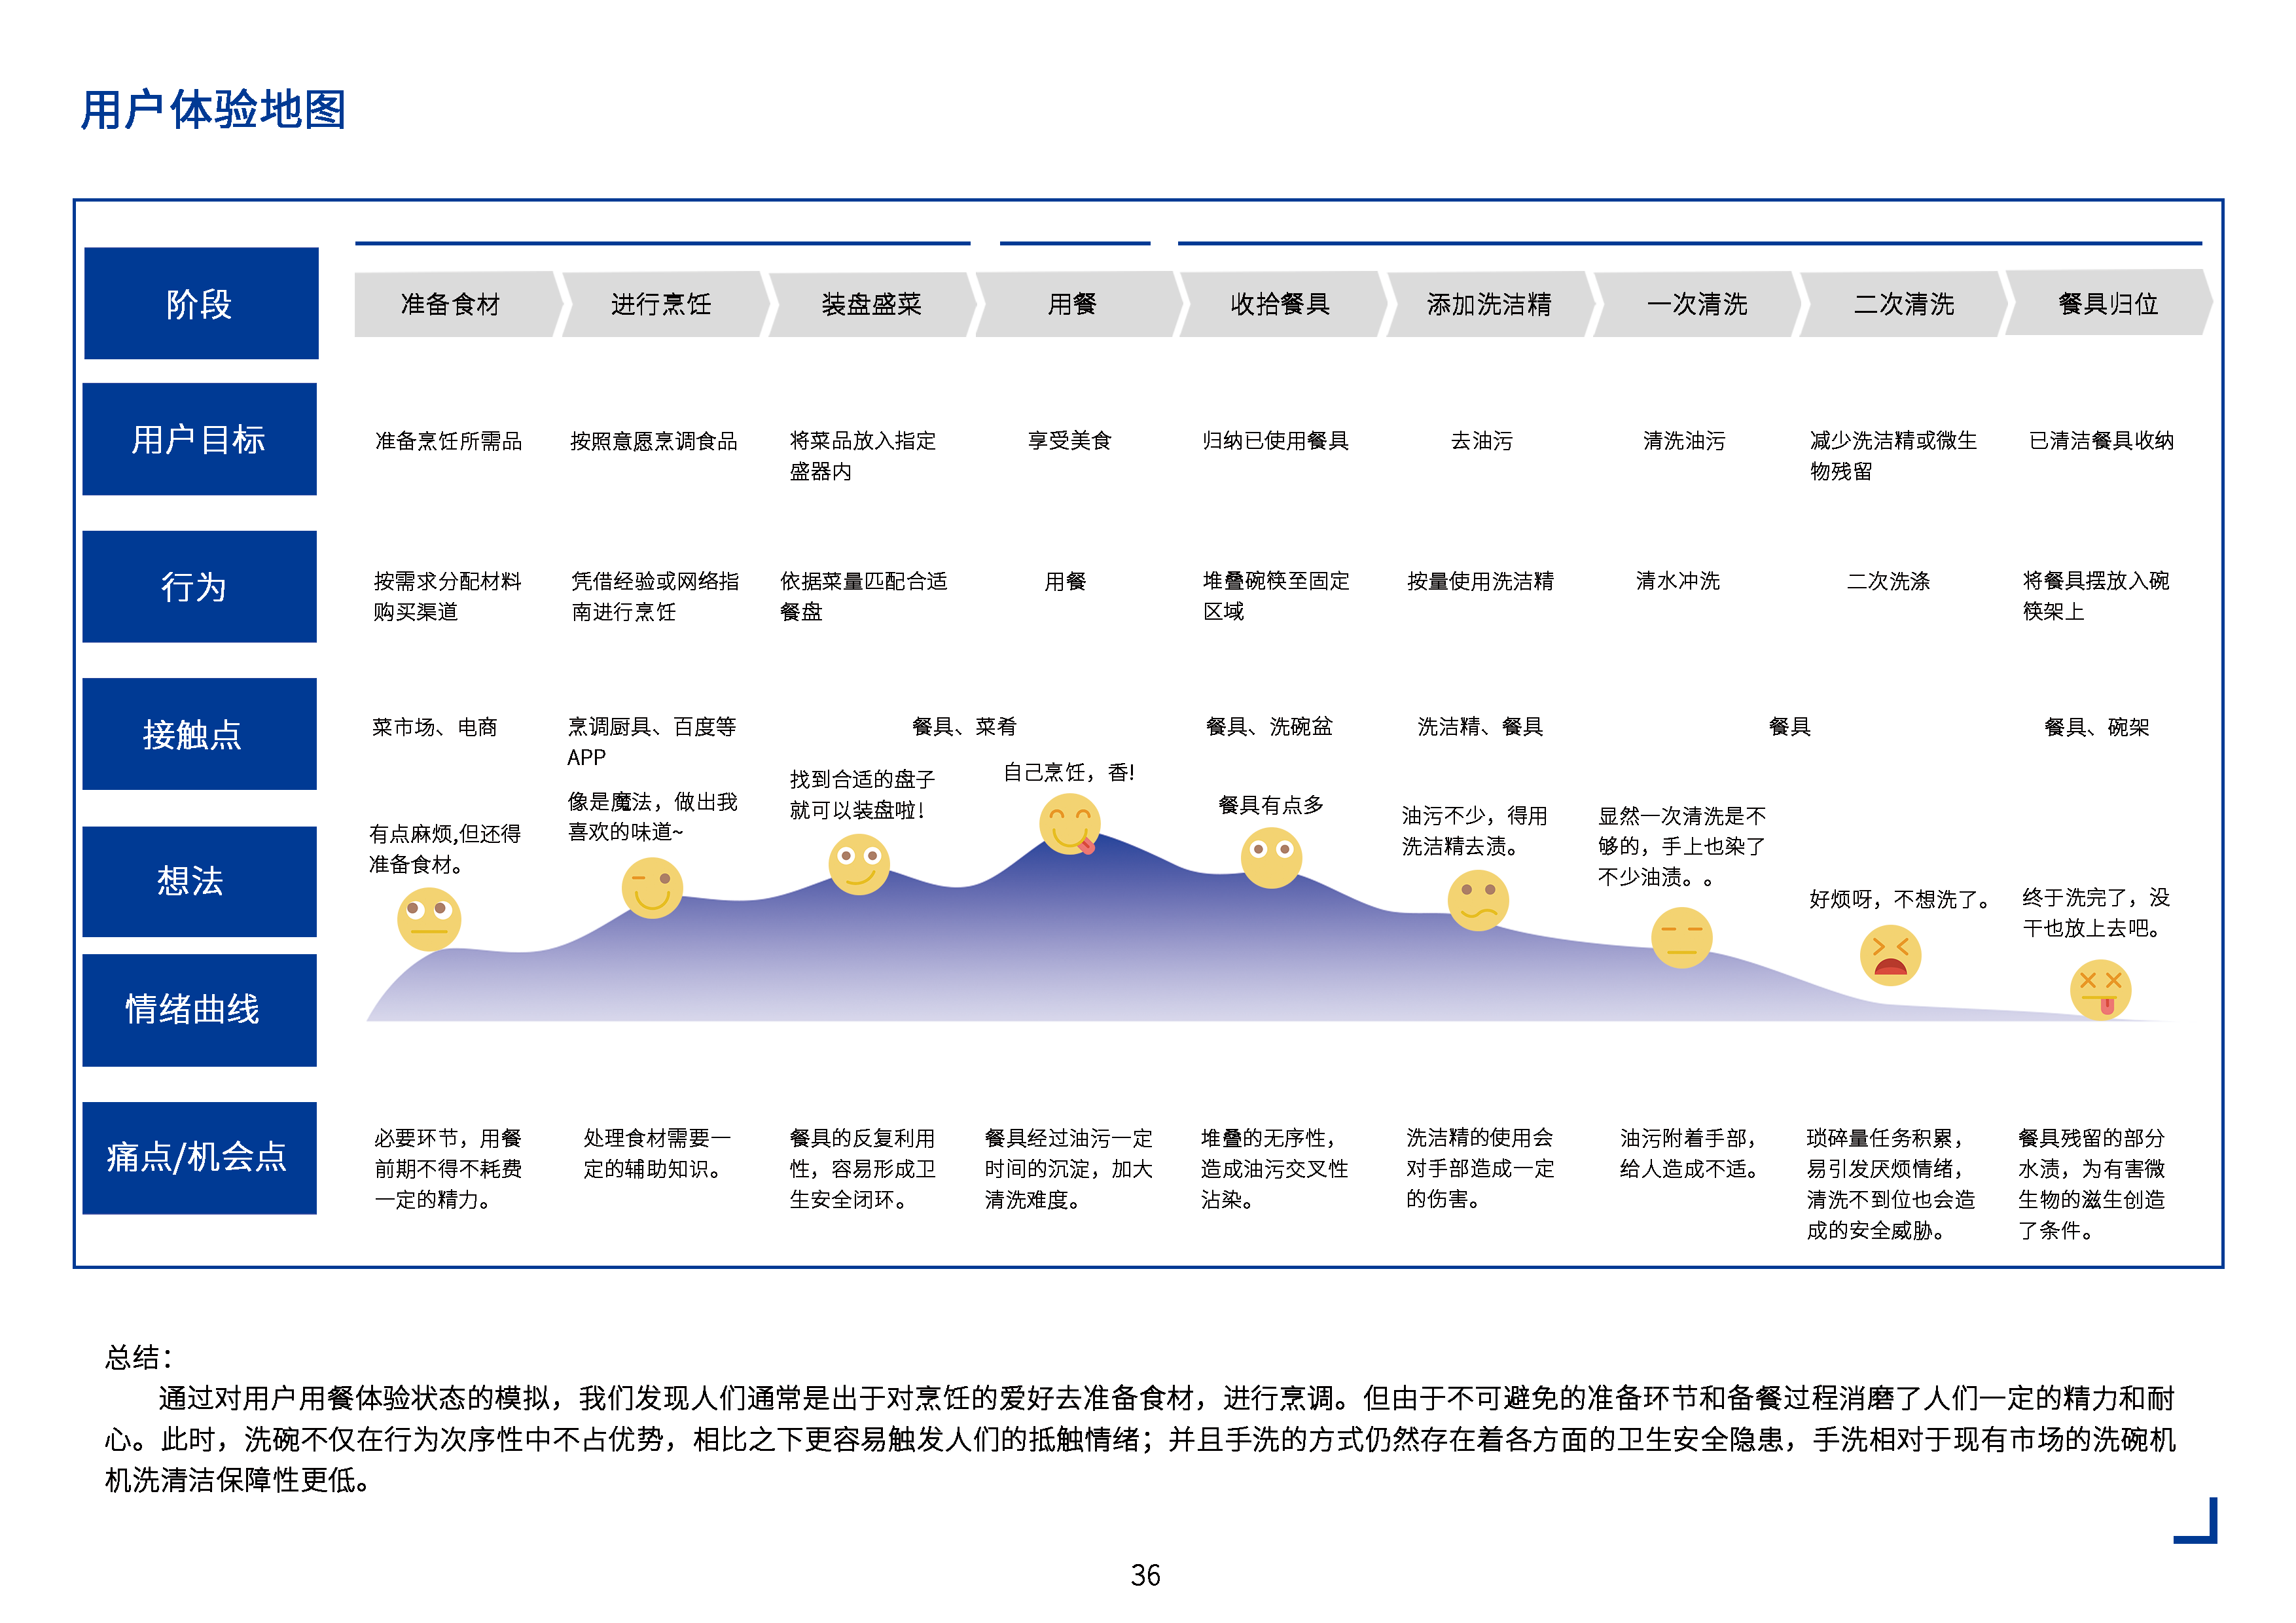This screenshot has height=1623, width=2296.
Task: Click the 用户体验地图 page title
Action: coord(213,109)
